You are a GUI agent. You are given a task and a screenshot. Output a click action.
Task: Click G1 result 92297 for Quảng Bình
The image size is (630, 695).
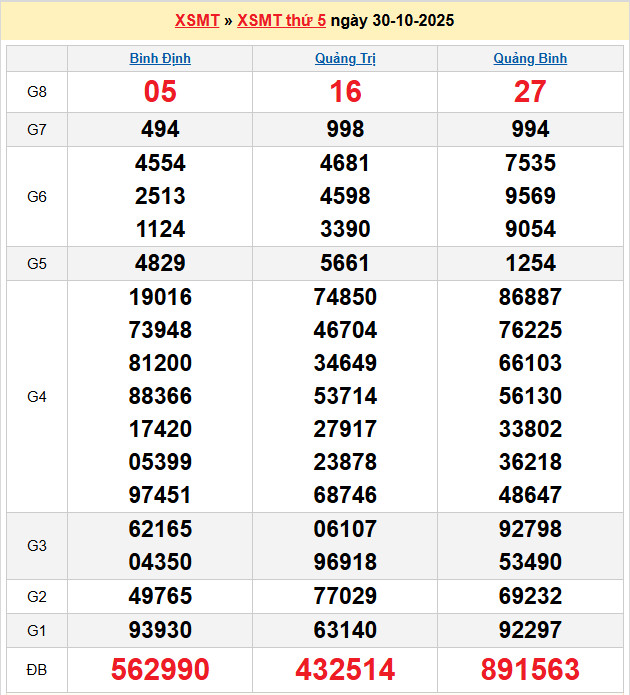coord(530,630)
